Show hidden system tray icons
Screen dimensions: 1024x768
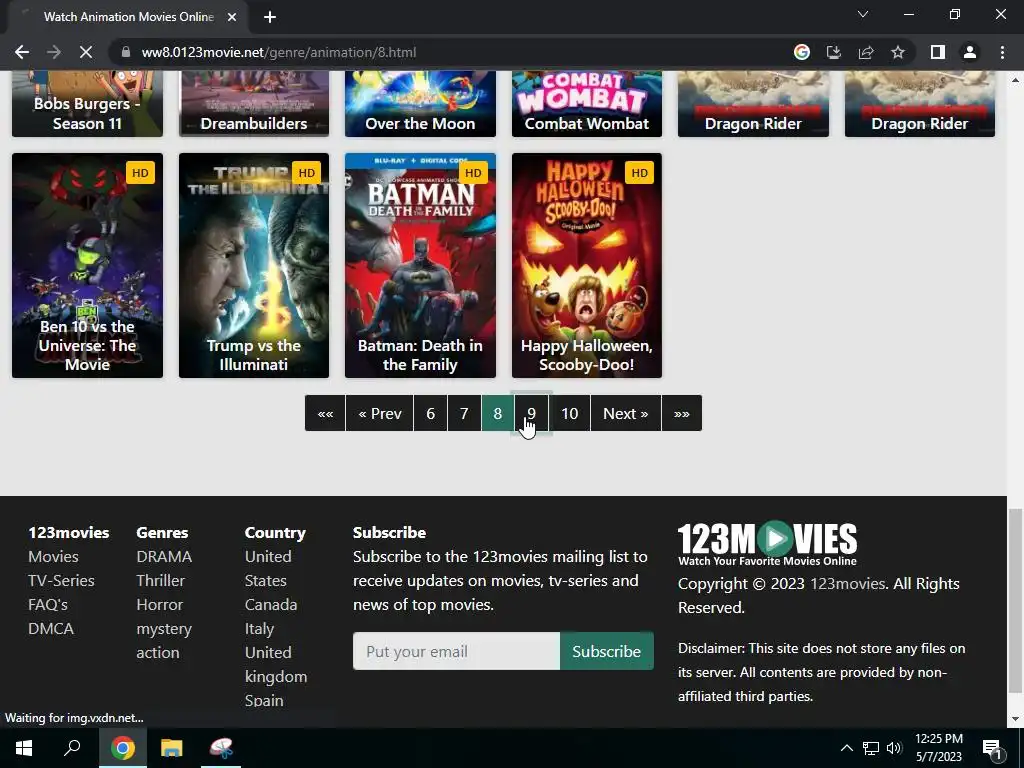[x=846, y=748]
